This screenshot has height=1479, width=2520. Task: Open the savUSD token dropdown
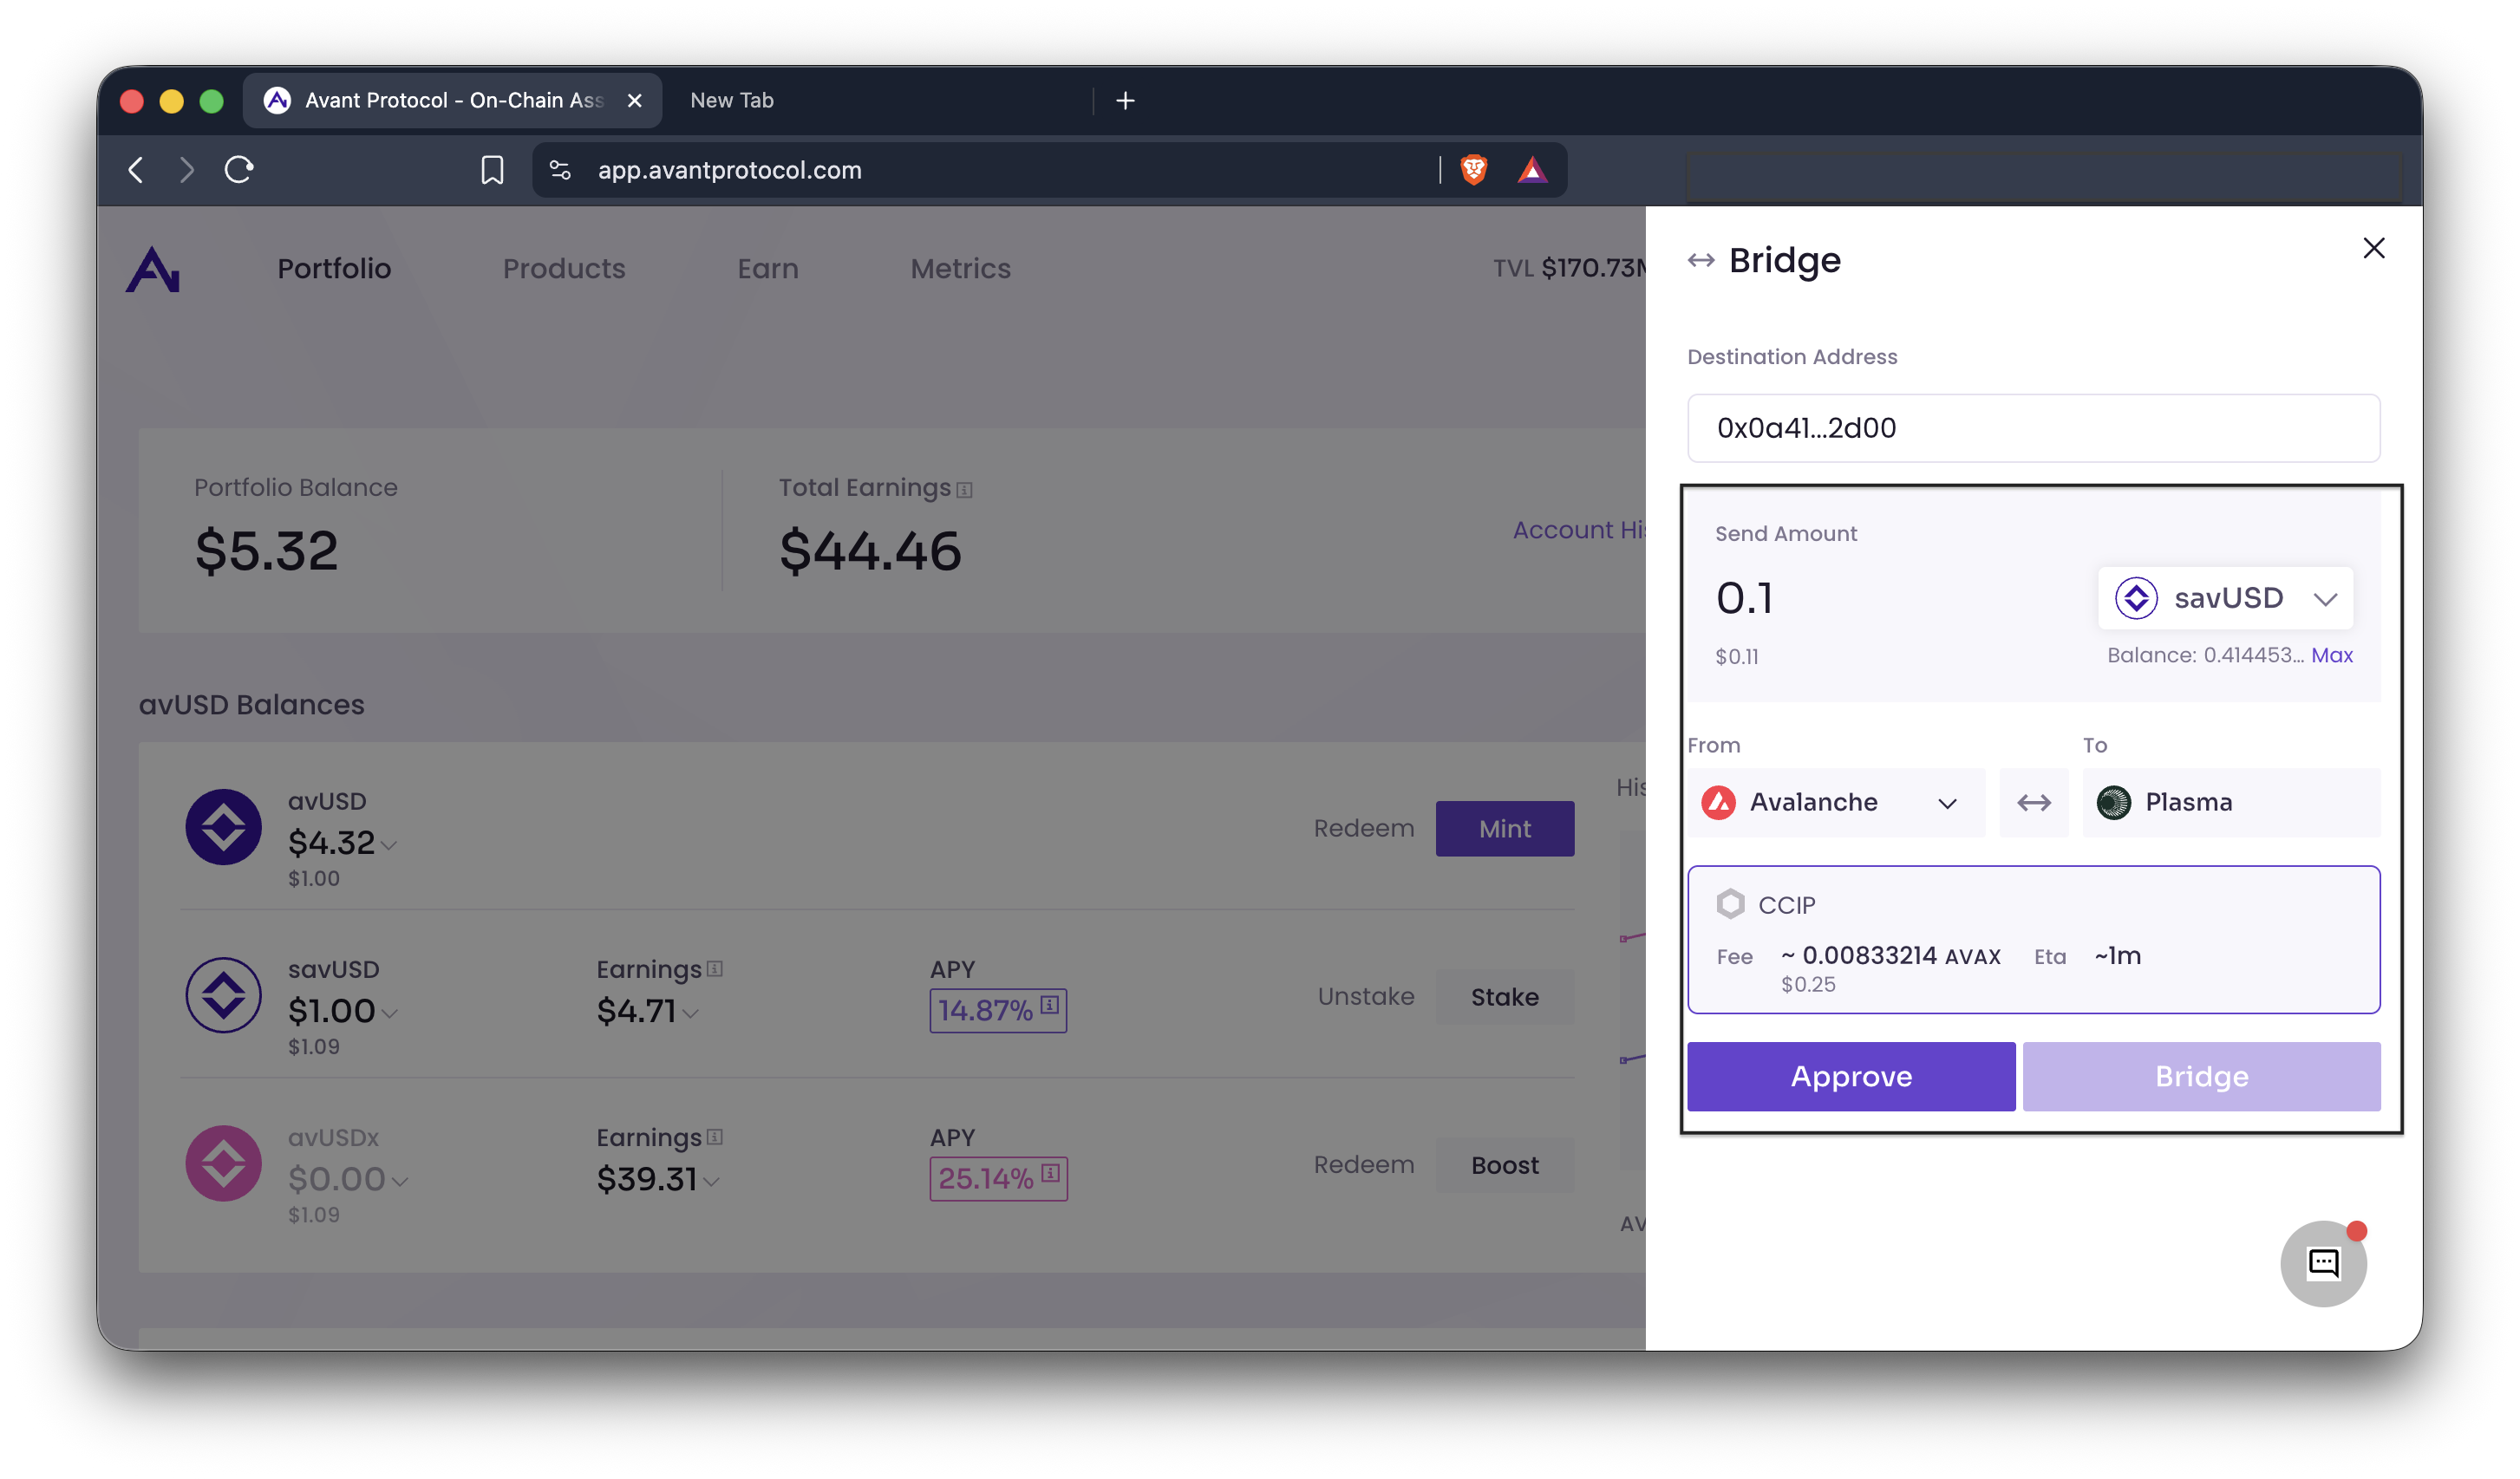pyautogui.click(x=2225, y=598)
